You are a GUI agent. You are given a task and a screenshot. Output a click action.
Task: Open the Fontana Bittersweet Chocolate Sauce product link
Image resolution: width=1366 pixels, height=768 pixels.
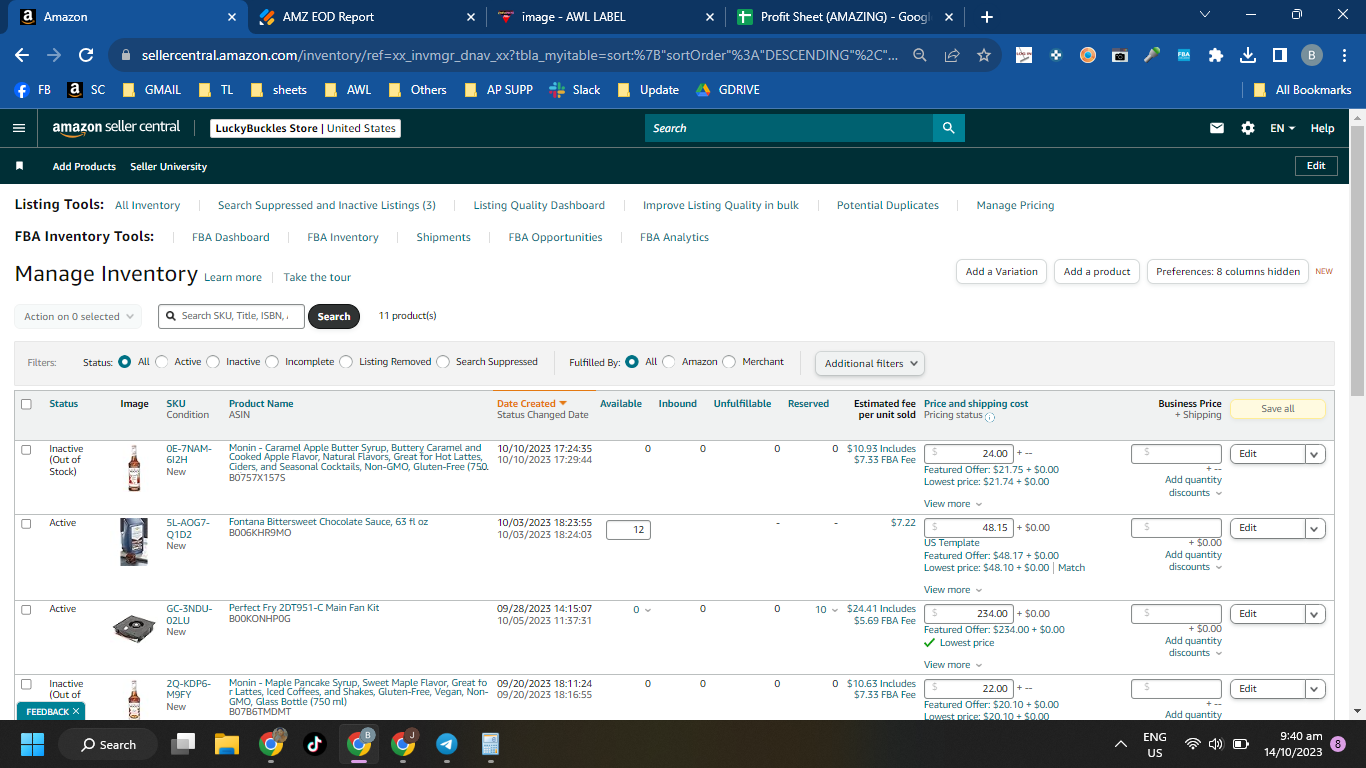coord(328,522)
